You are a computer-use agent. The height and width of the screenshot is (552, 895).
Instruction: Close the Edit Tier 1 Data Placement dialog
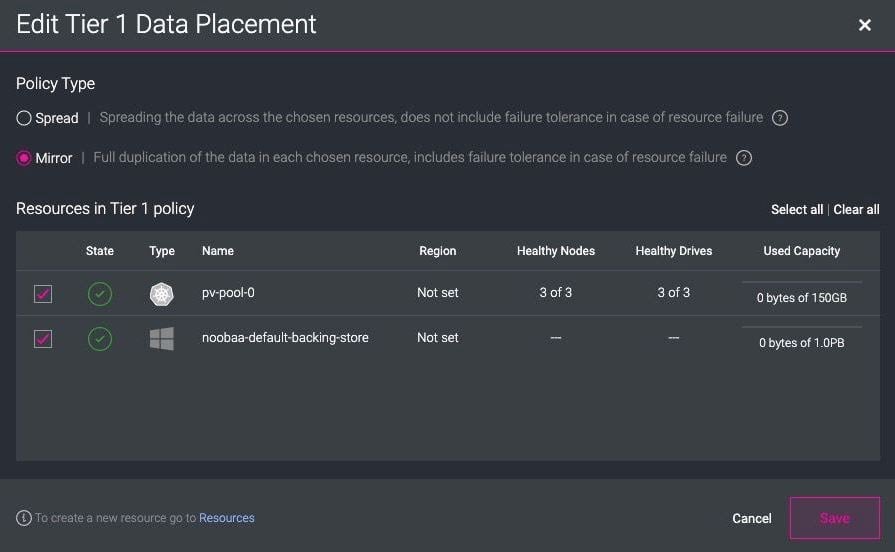pyautogui.click(x=865, y=25)
